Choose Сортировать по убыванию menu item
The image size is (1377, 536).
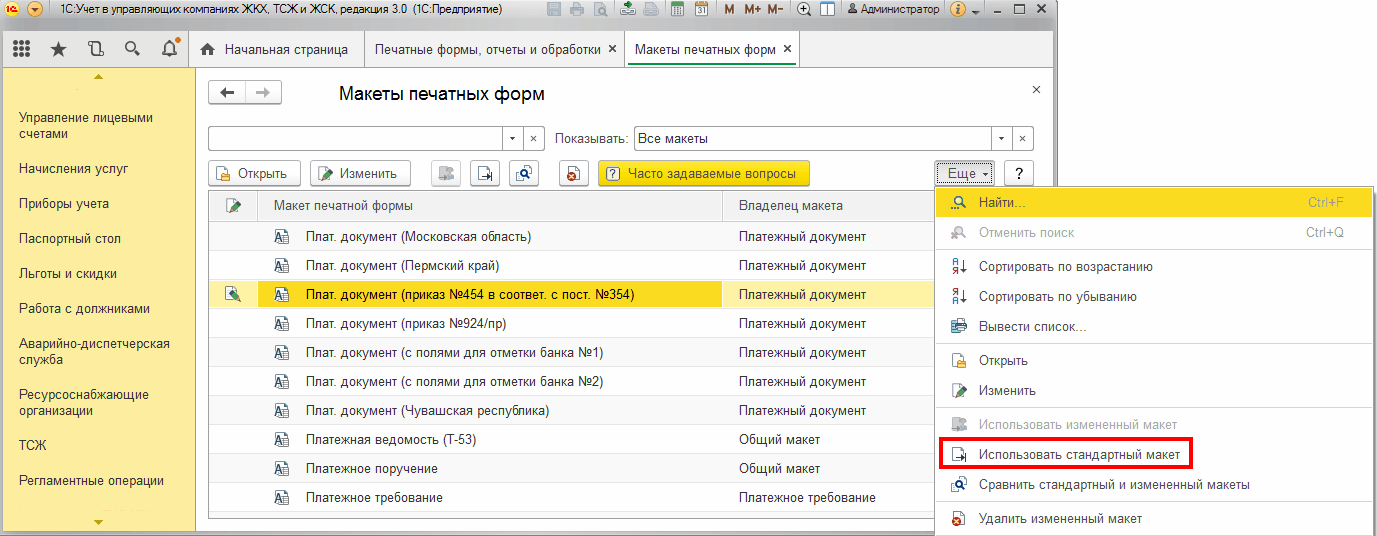[x=1155, y=297]
